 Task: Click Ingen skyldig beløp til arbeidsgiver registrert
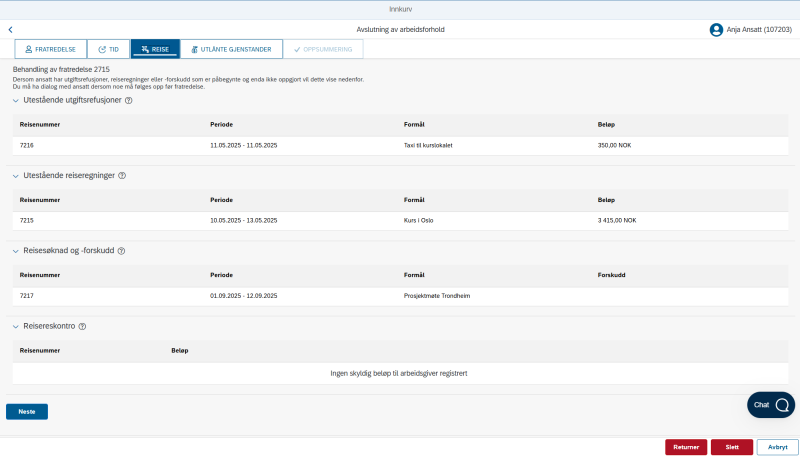click(x=399, y=374)
